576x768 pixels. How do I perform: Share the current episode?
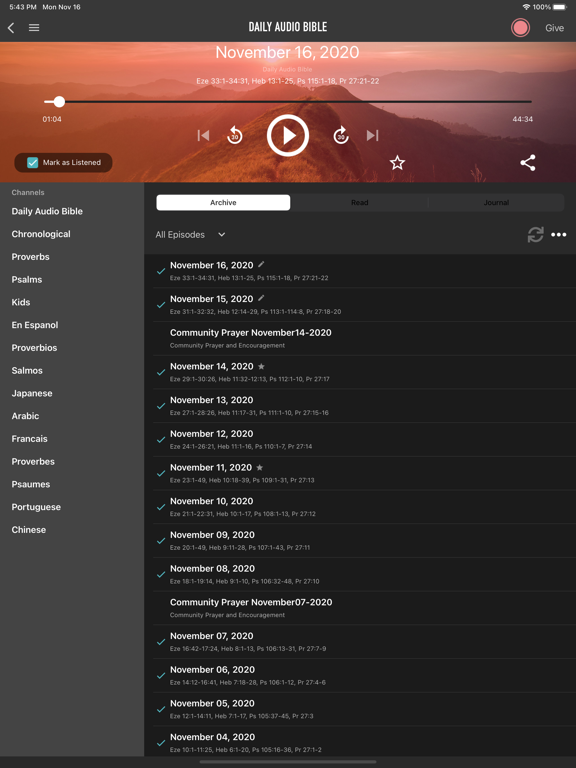tap(528, 163)
